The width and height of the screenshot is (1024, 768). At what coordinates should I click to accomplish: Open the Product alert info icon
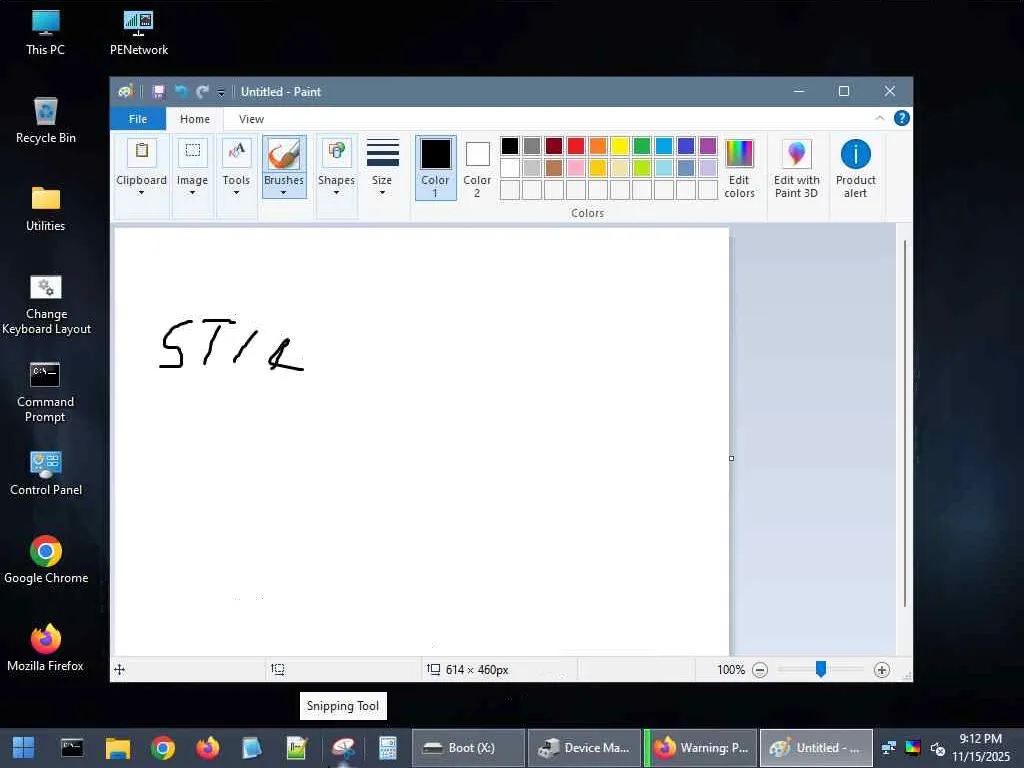856,154
